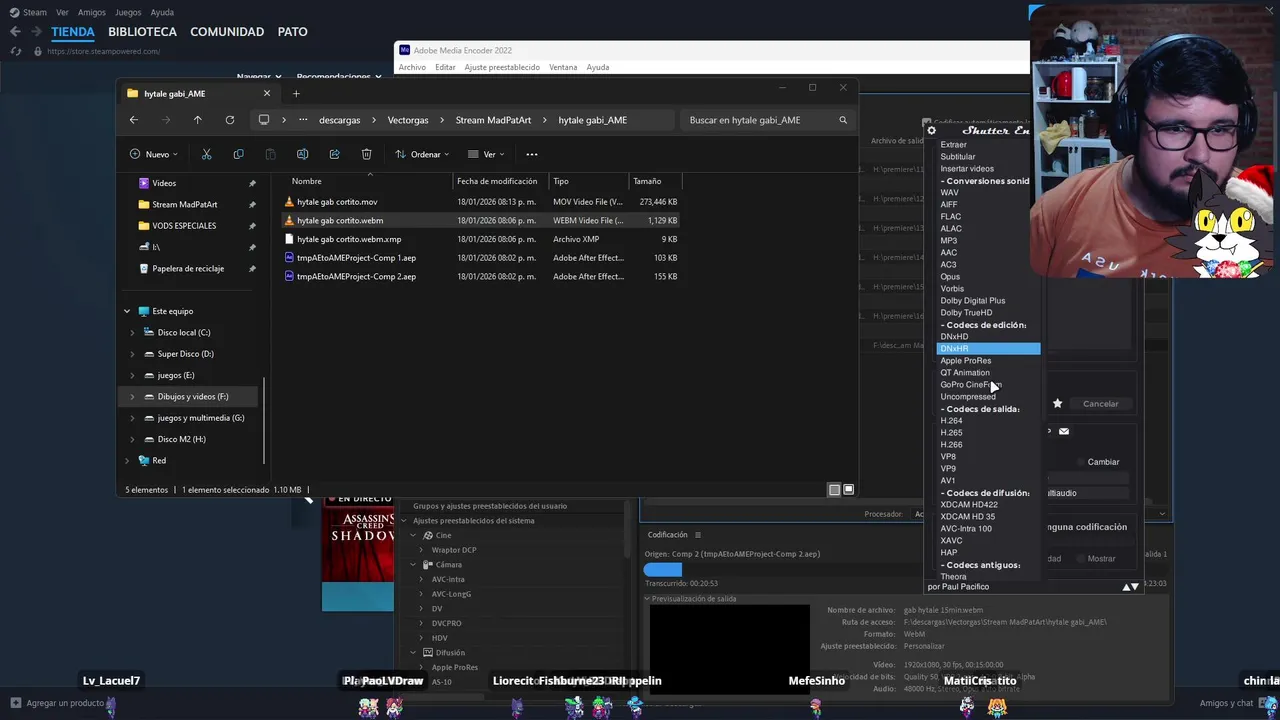The image size is (1280, 720).
Task: Toggle the Cambiar radio option
Action: pos(1081,462)
